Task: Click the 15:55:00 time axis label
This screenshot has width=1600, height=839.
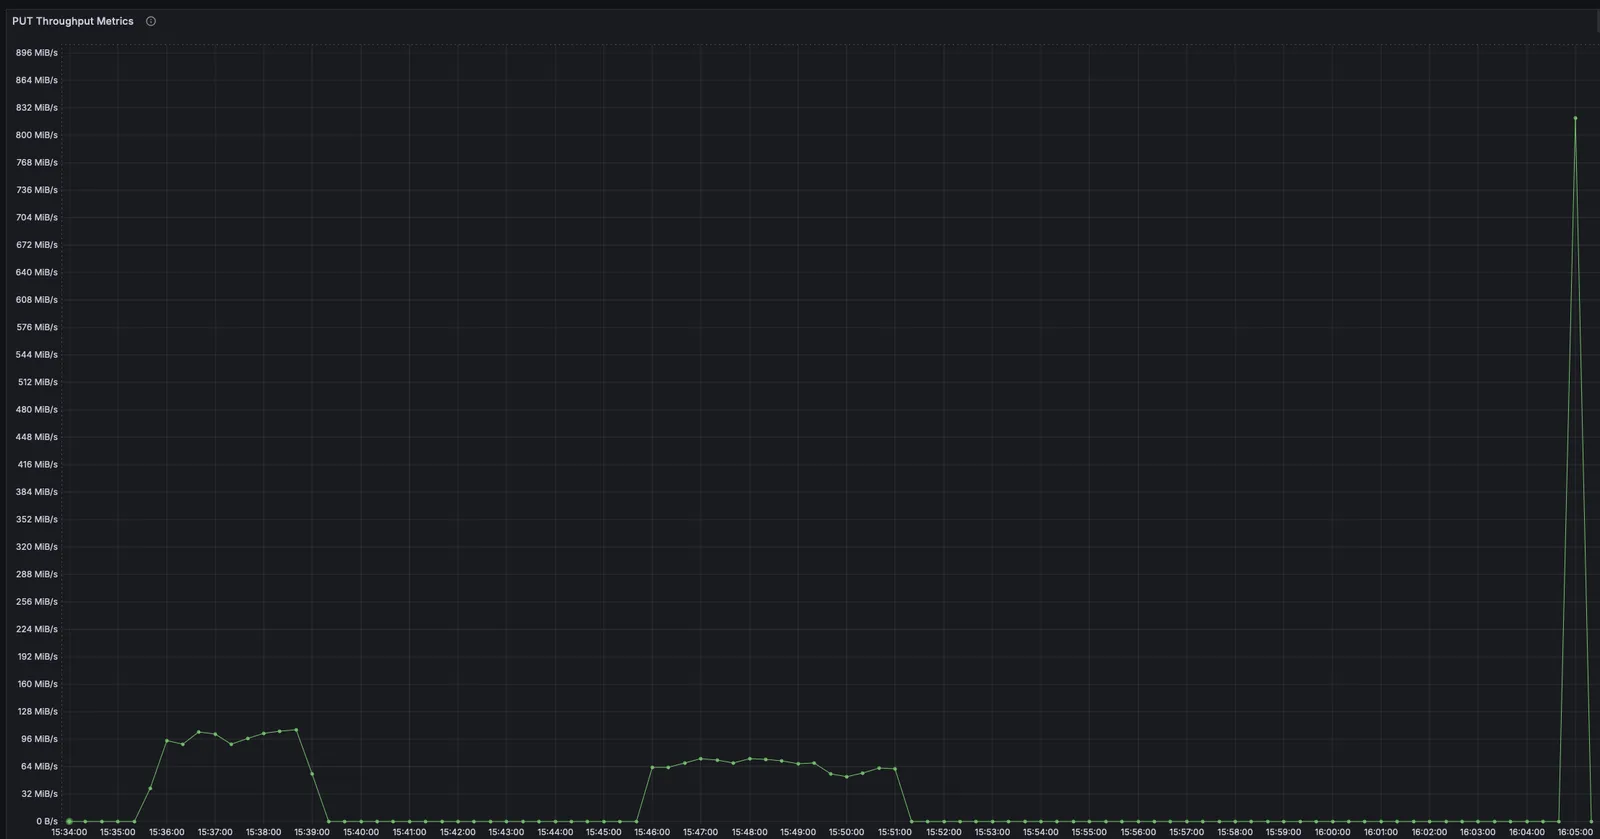Action: [1089, 832]
